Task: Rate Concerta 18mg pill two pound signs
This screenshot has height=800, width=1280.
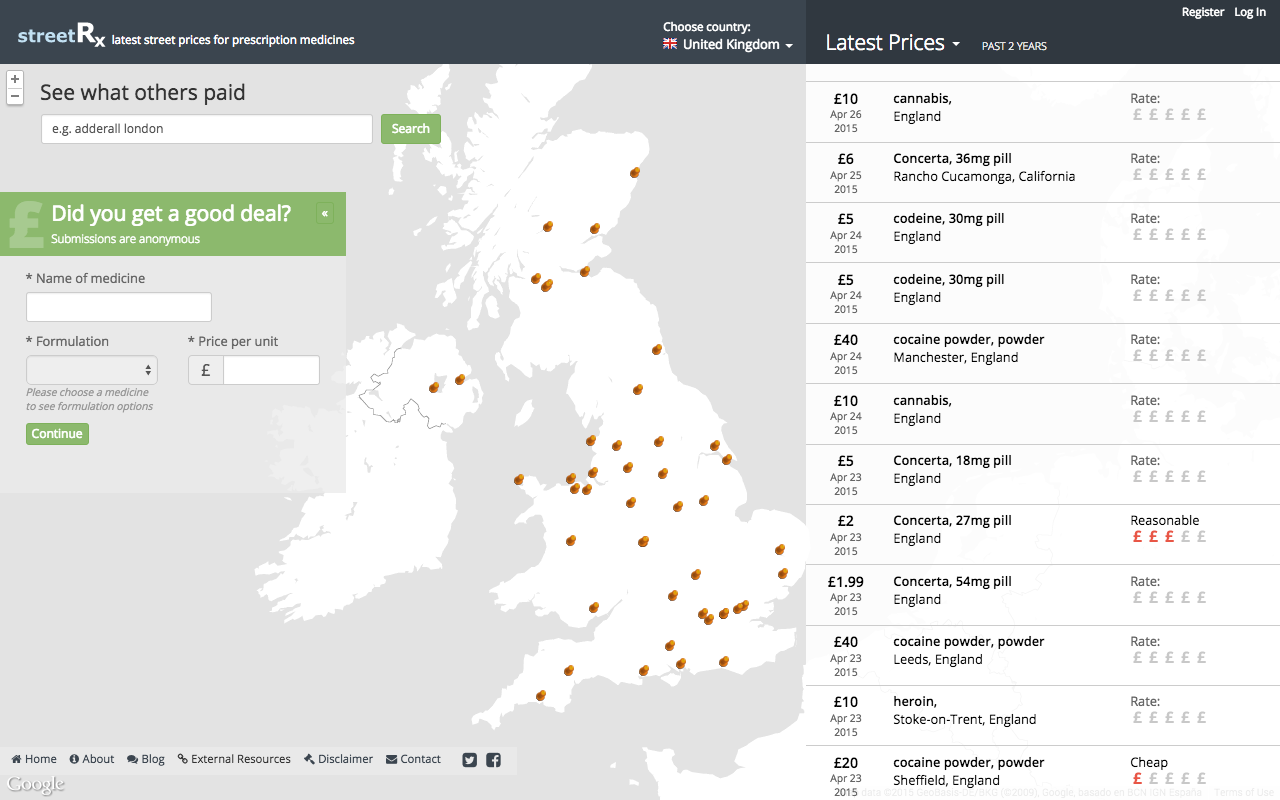Action: [x=1153, y=477]
